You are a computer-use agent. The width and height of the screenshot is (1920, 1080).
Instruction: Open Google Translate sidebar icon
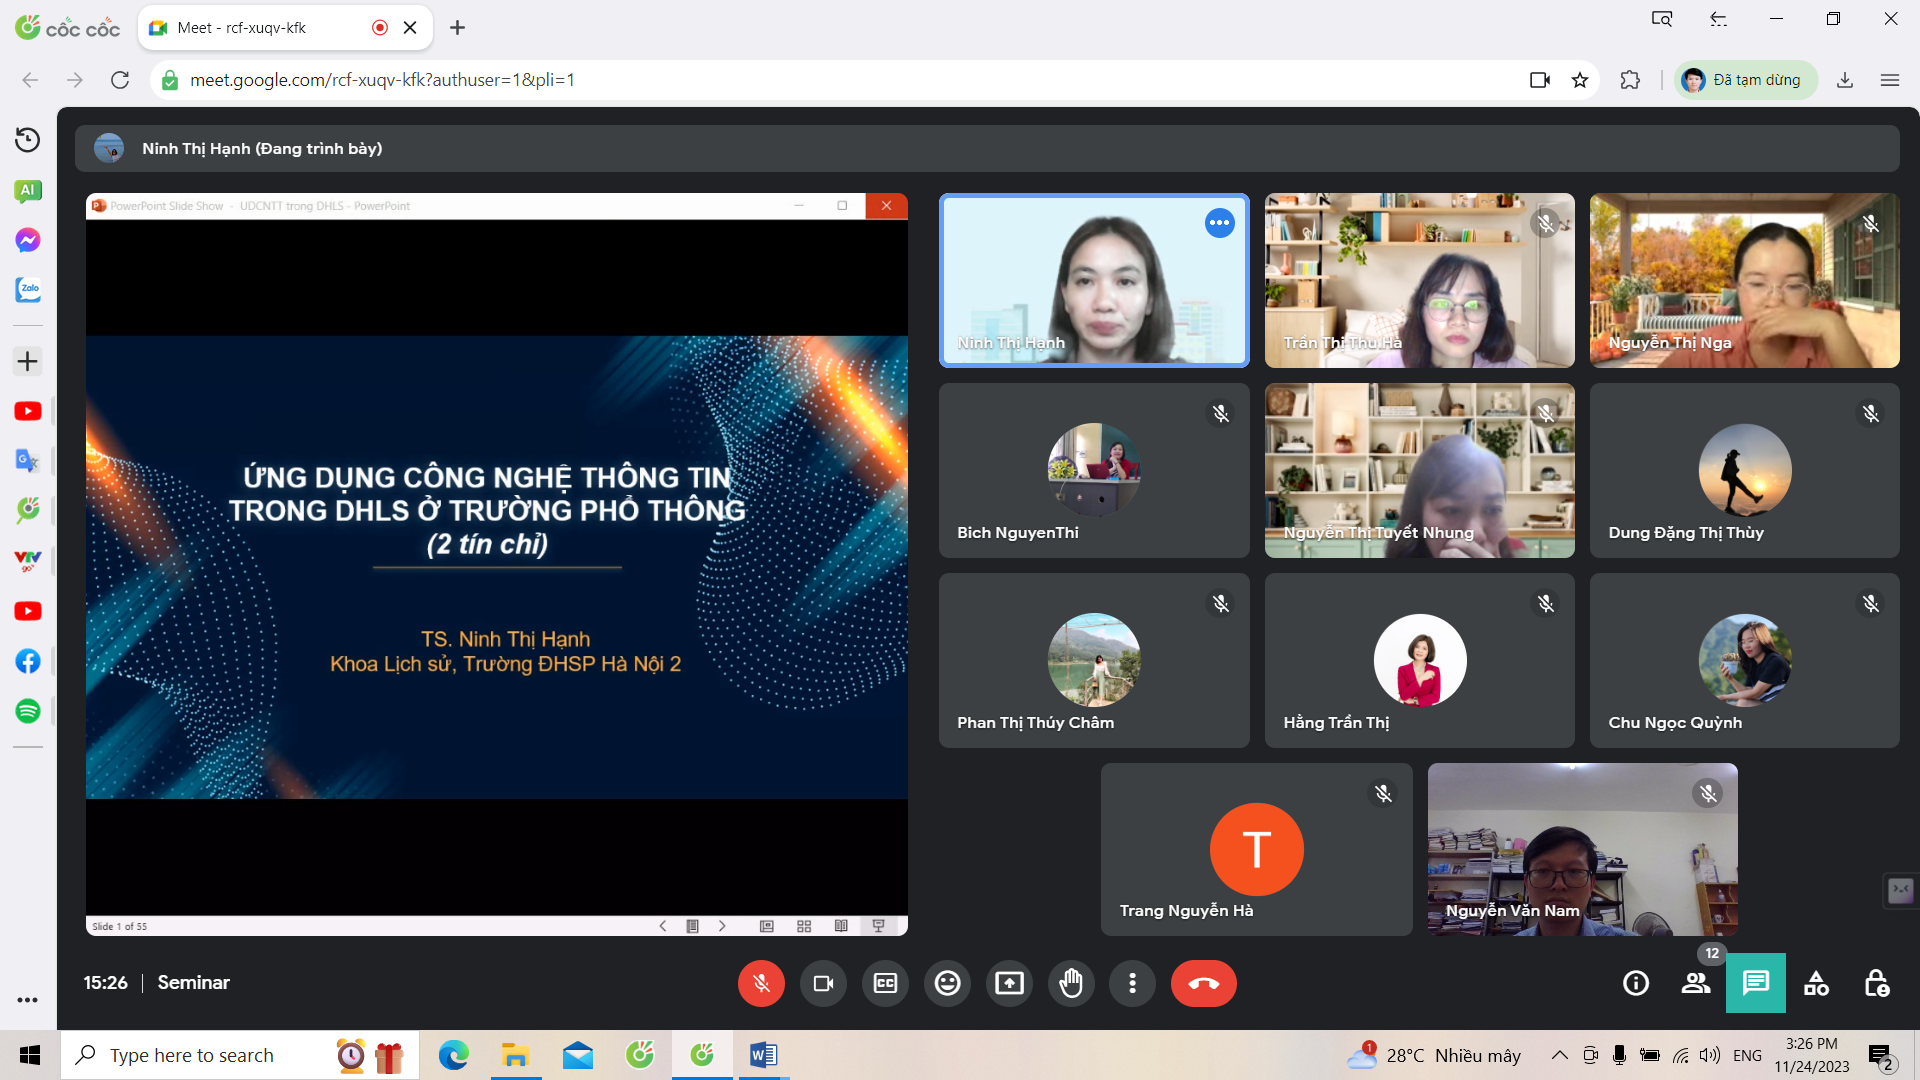28,461
